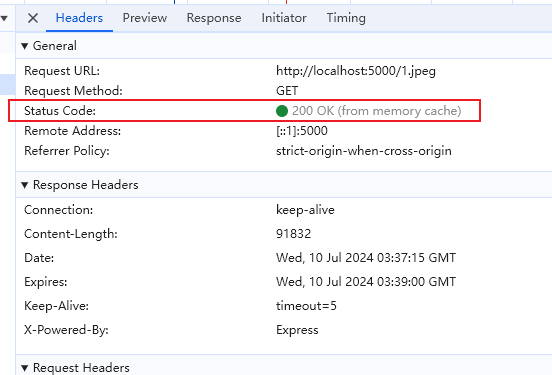Collapse the Response Headers section
The height and width of the screenshot is (375, 552).
click(x=25, y=185)
